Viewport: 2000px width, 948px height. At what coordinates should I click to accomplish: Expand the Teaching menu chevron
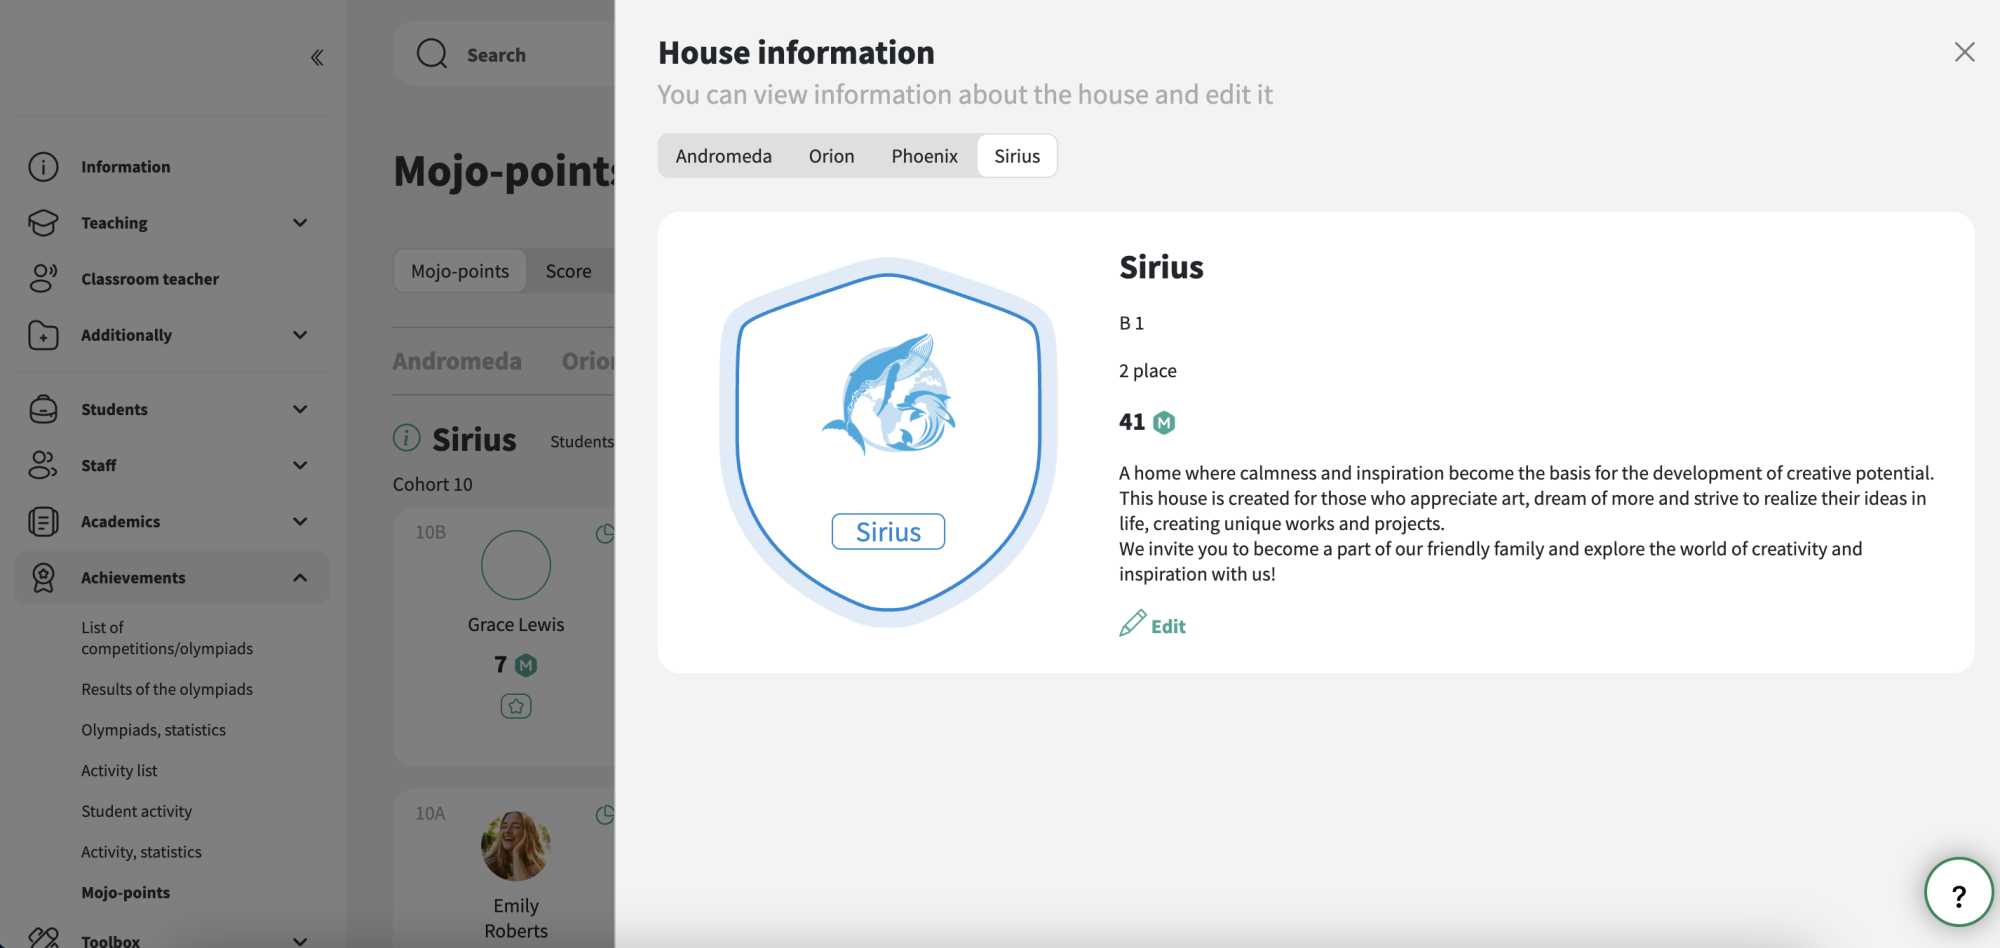(300, 223)
